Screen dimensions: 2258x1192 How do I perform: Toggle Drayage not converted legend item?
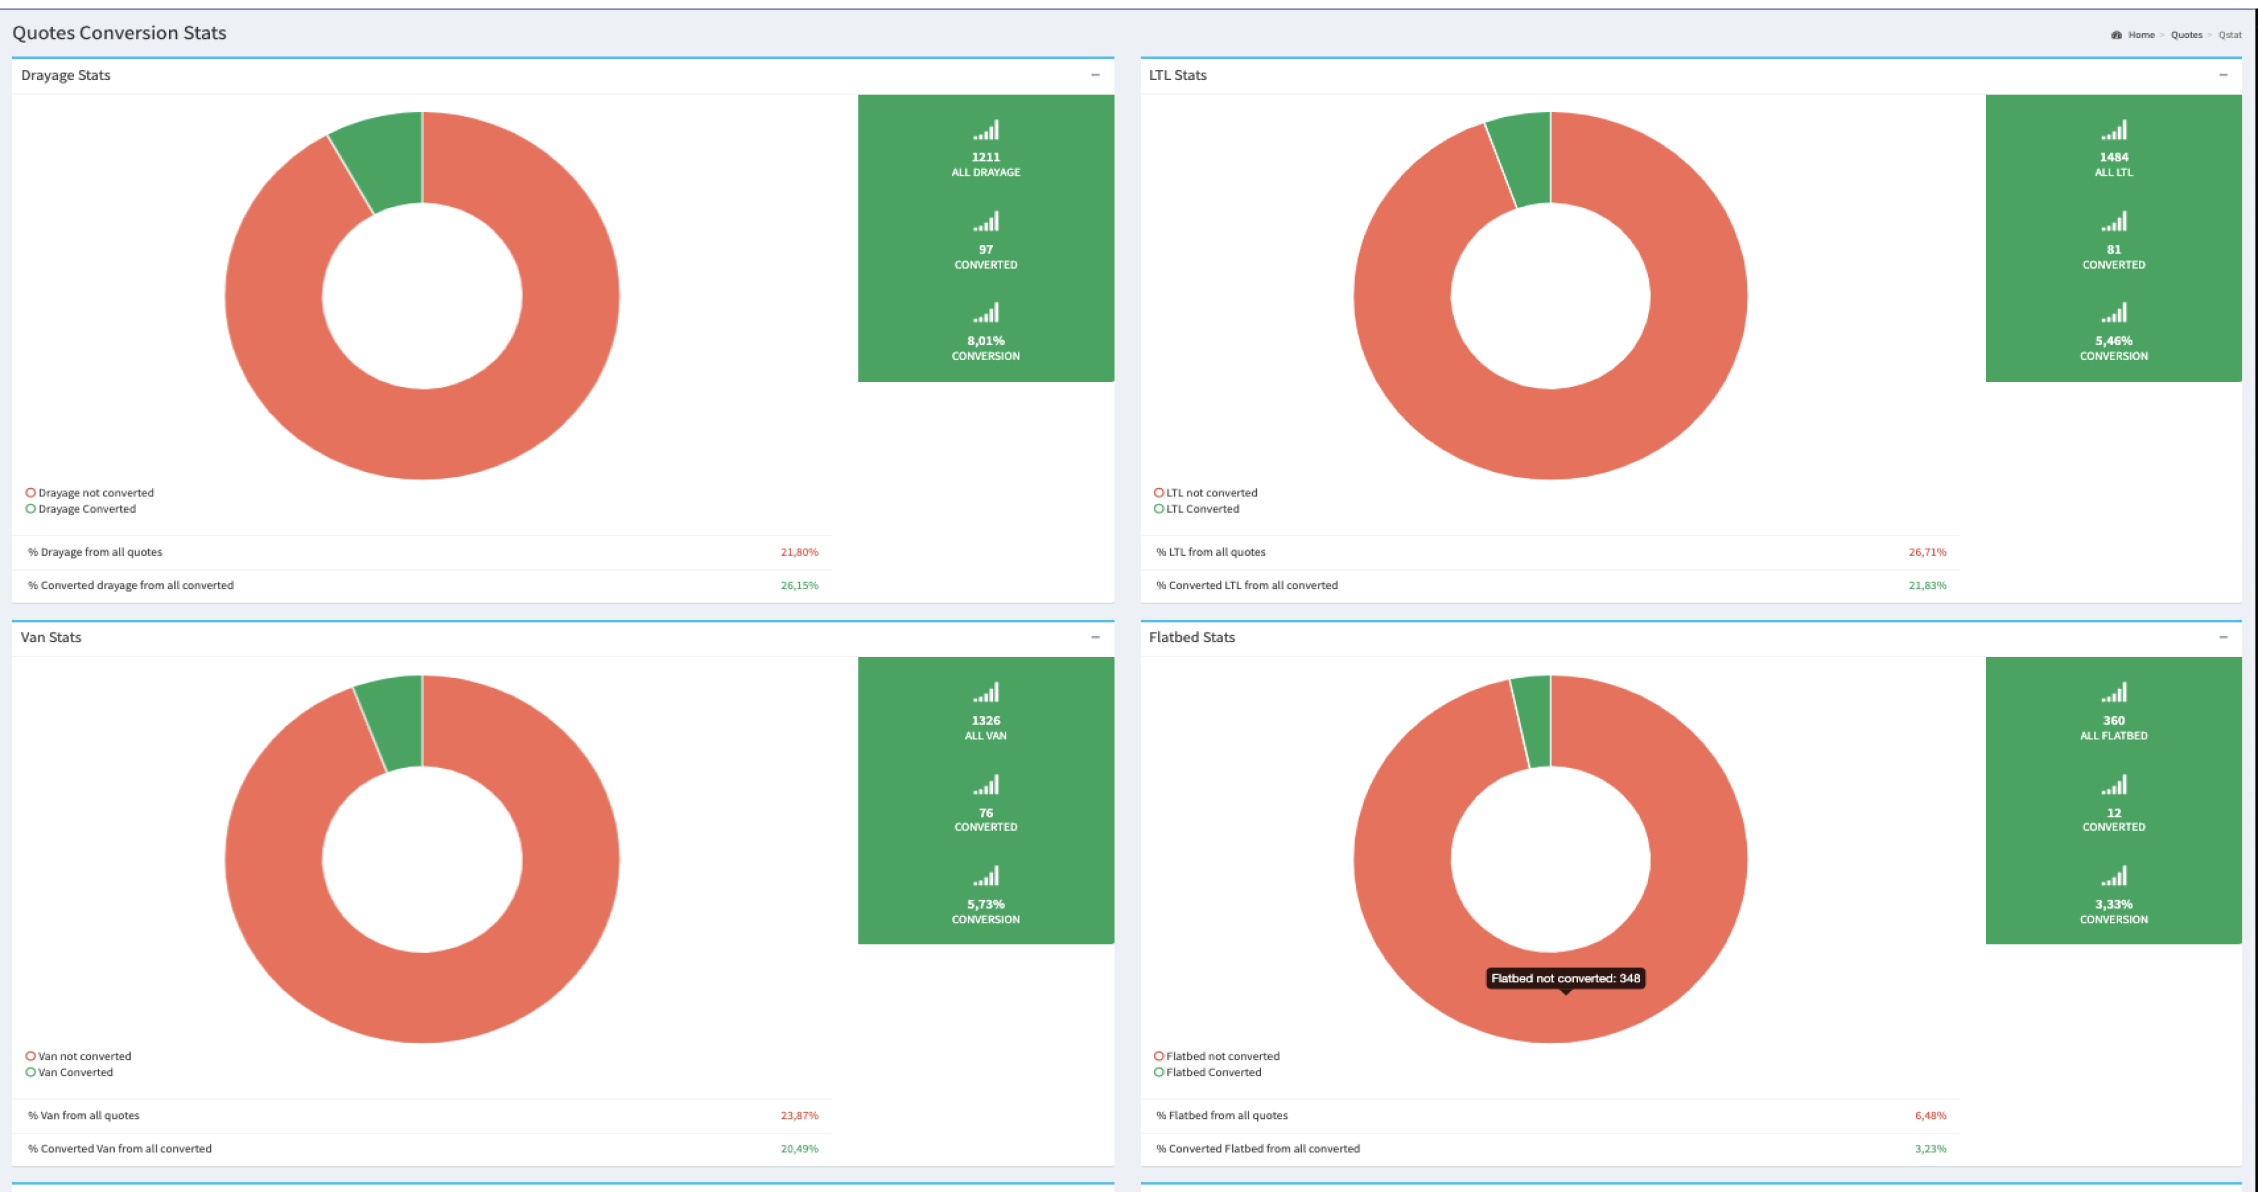tap(90, 493)
